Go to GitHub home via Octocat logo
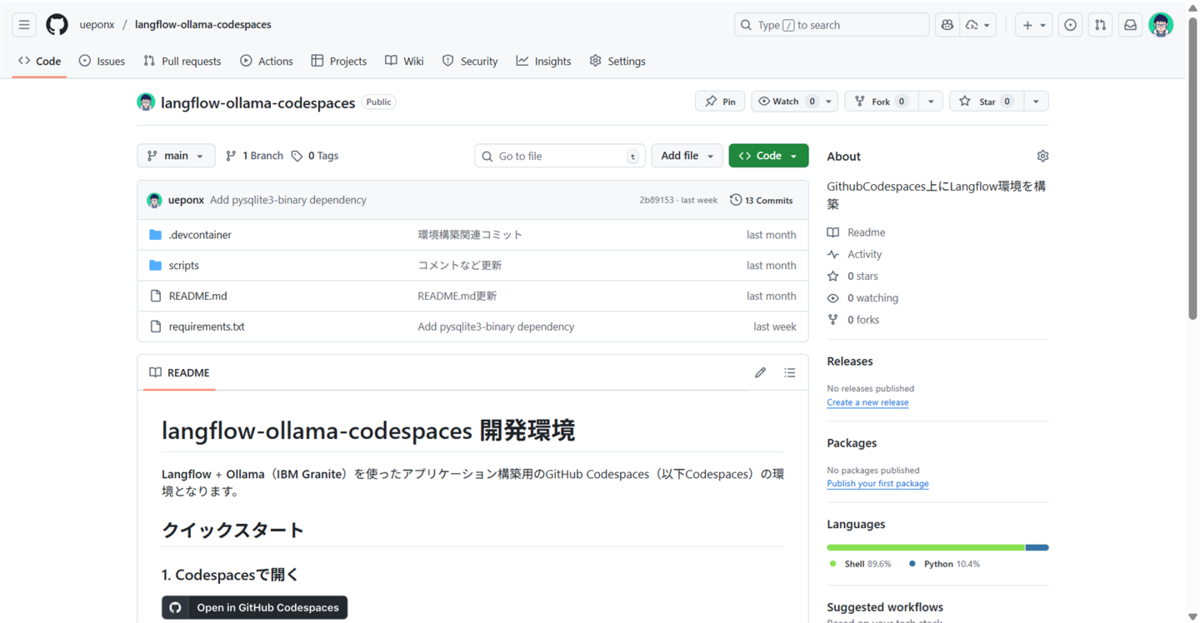 pos(57,25)
